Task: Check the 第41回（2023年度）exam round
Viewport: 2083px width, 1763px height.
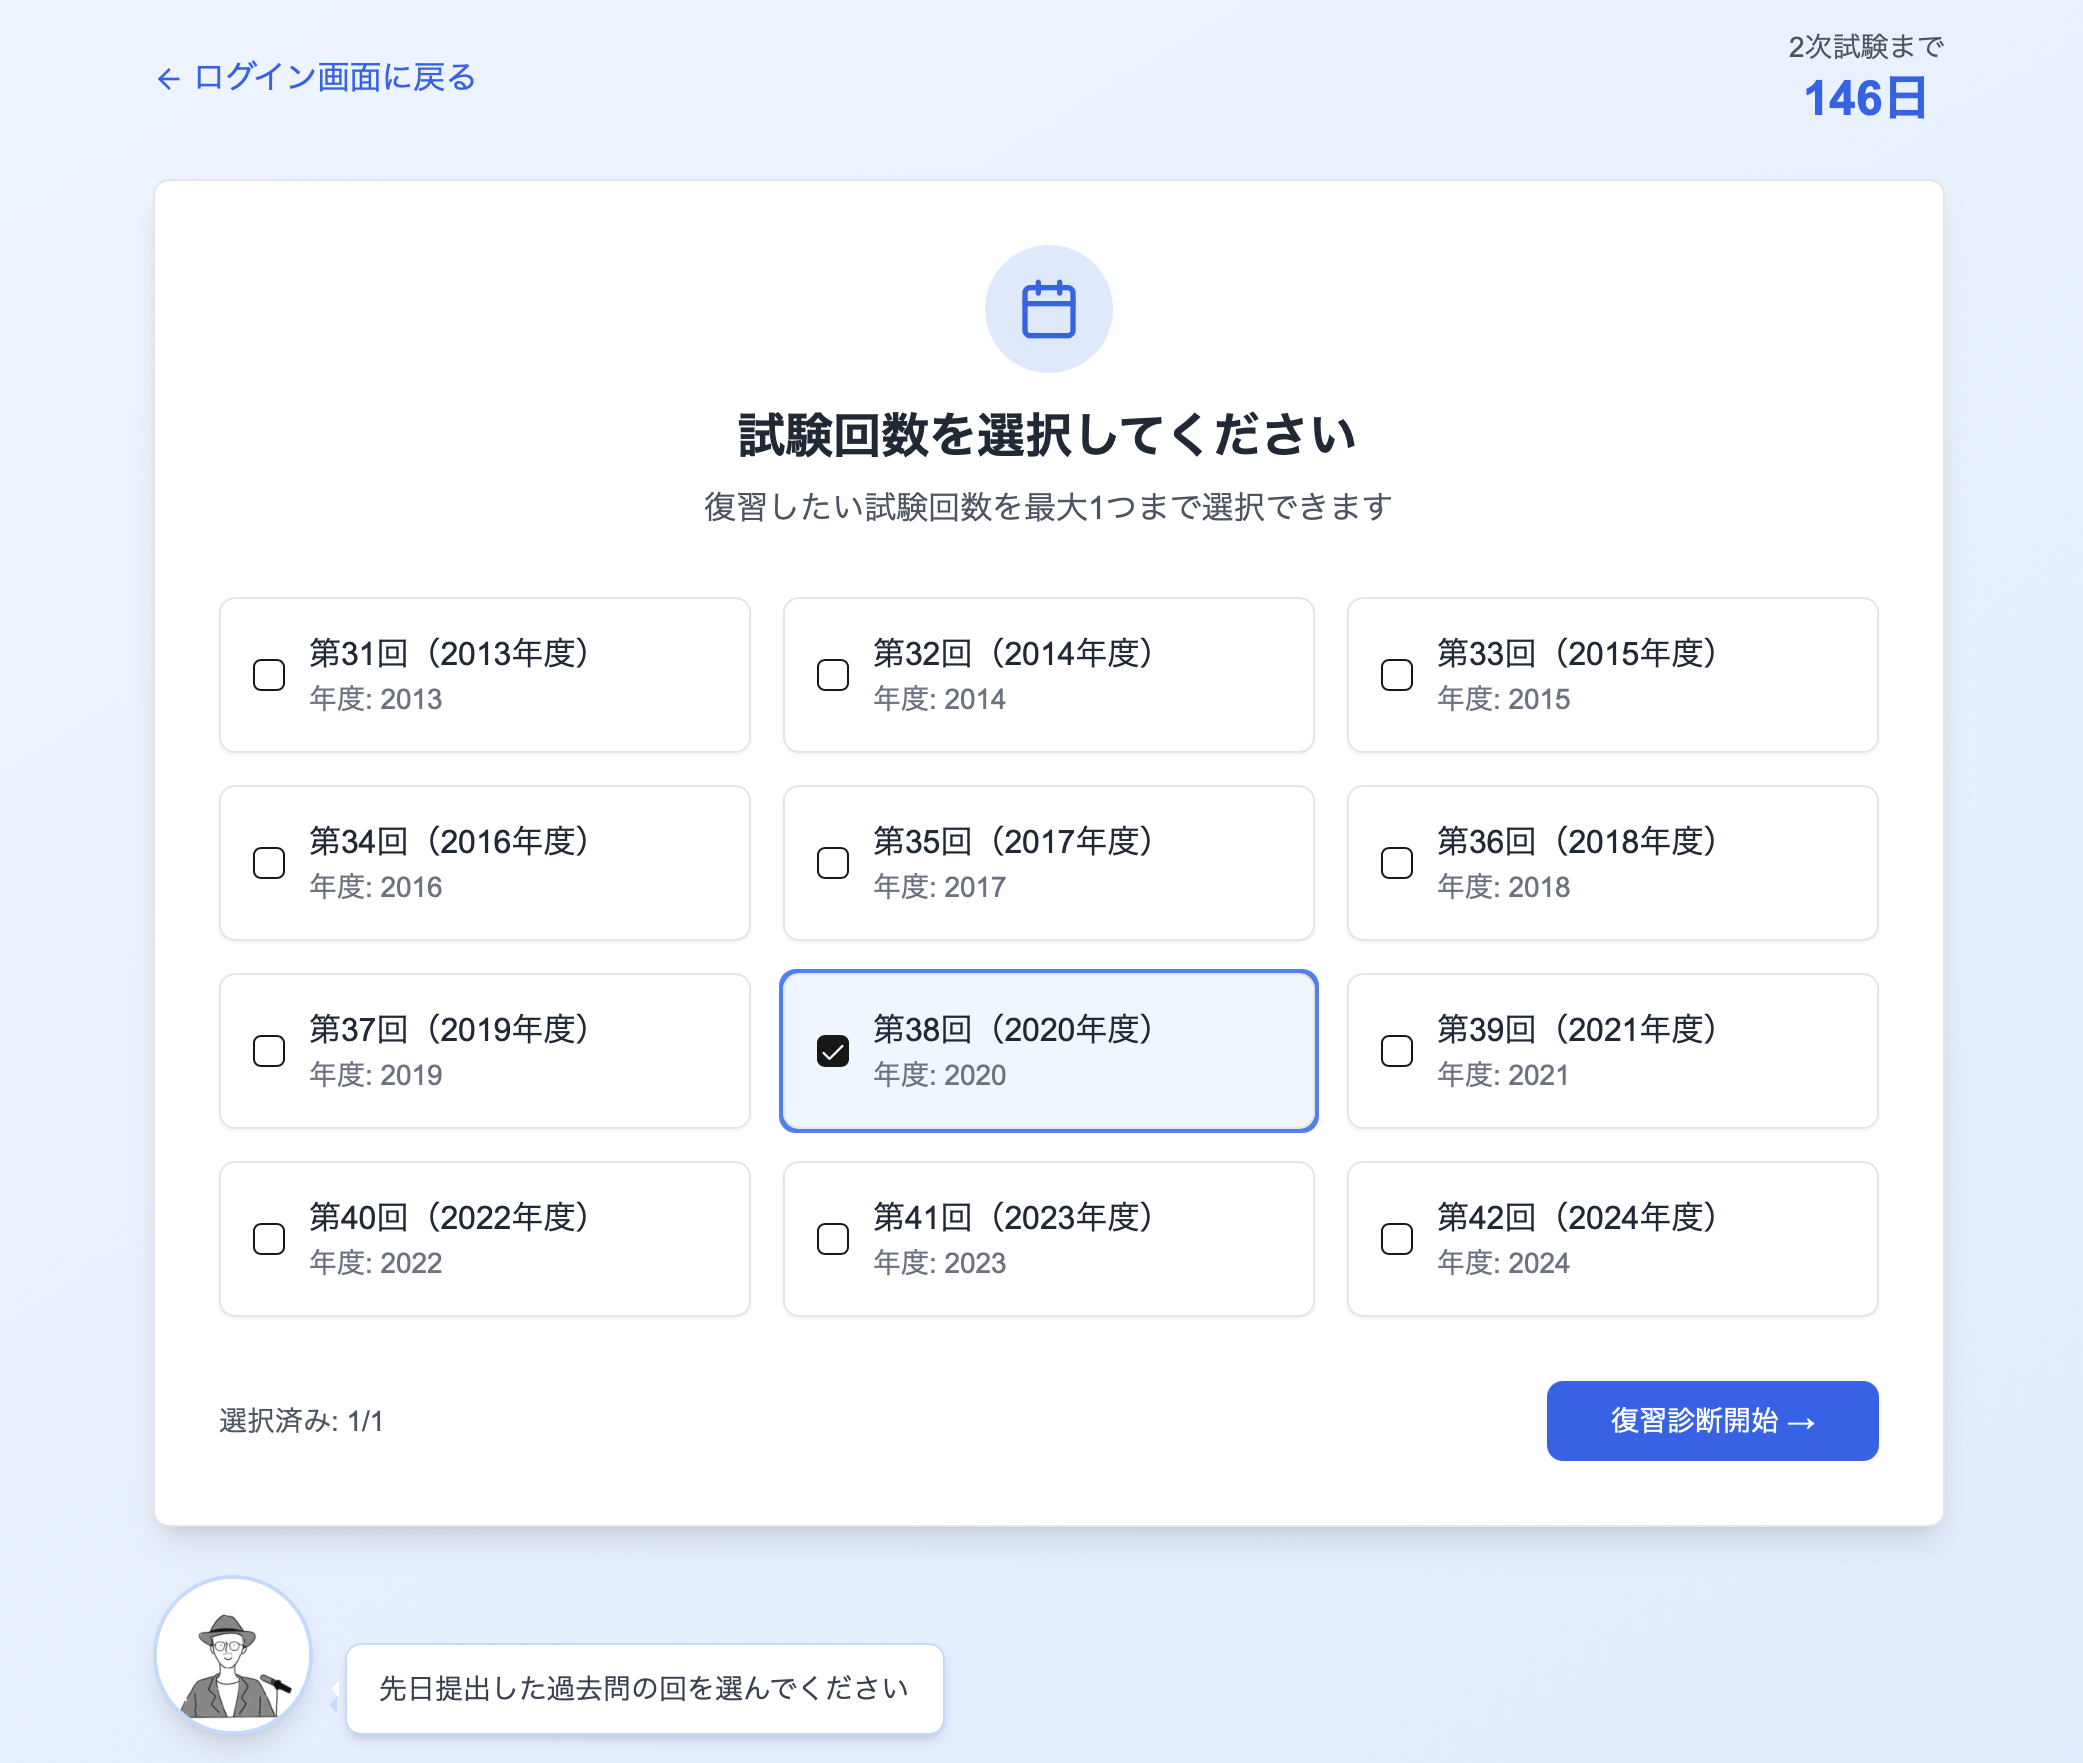Action: pos(831,1238)
